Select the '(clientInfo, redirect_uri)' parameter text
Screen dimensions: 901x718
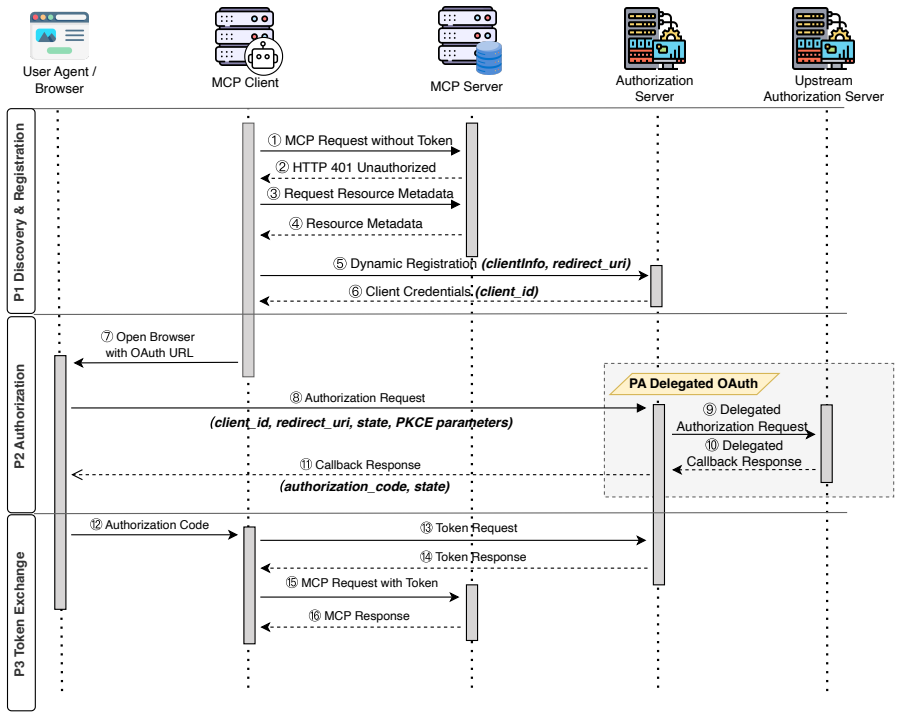tap(556, 264)
